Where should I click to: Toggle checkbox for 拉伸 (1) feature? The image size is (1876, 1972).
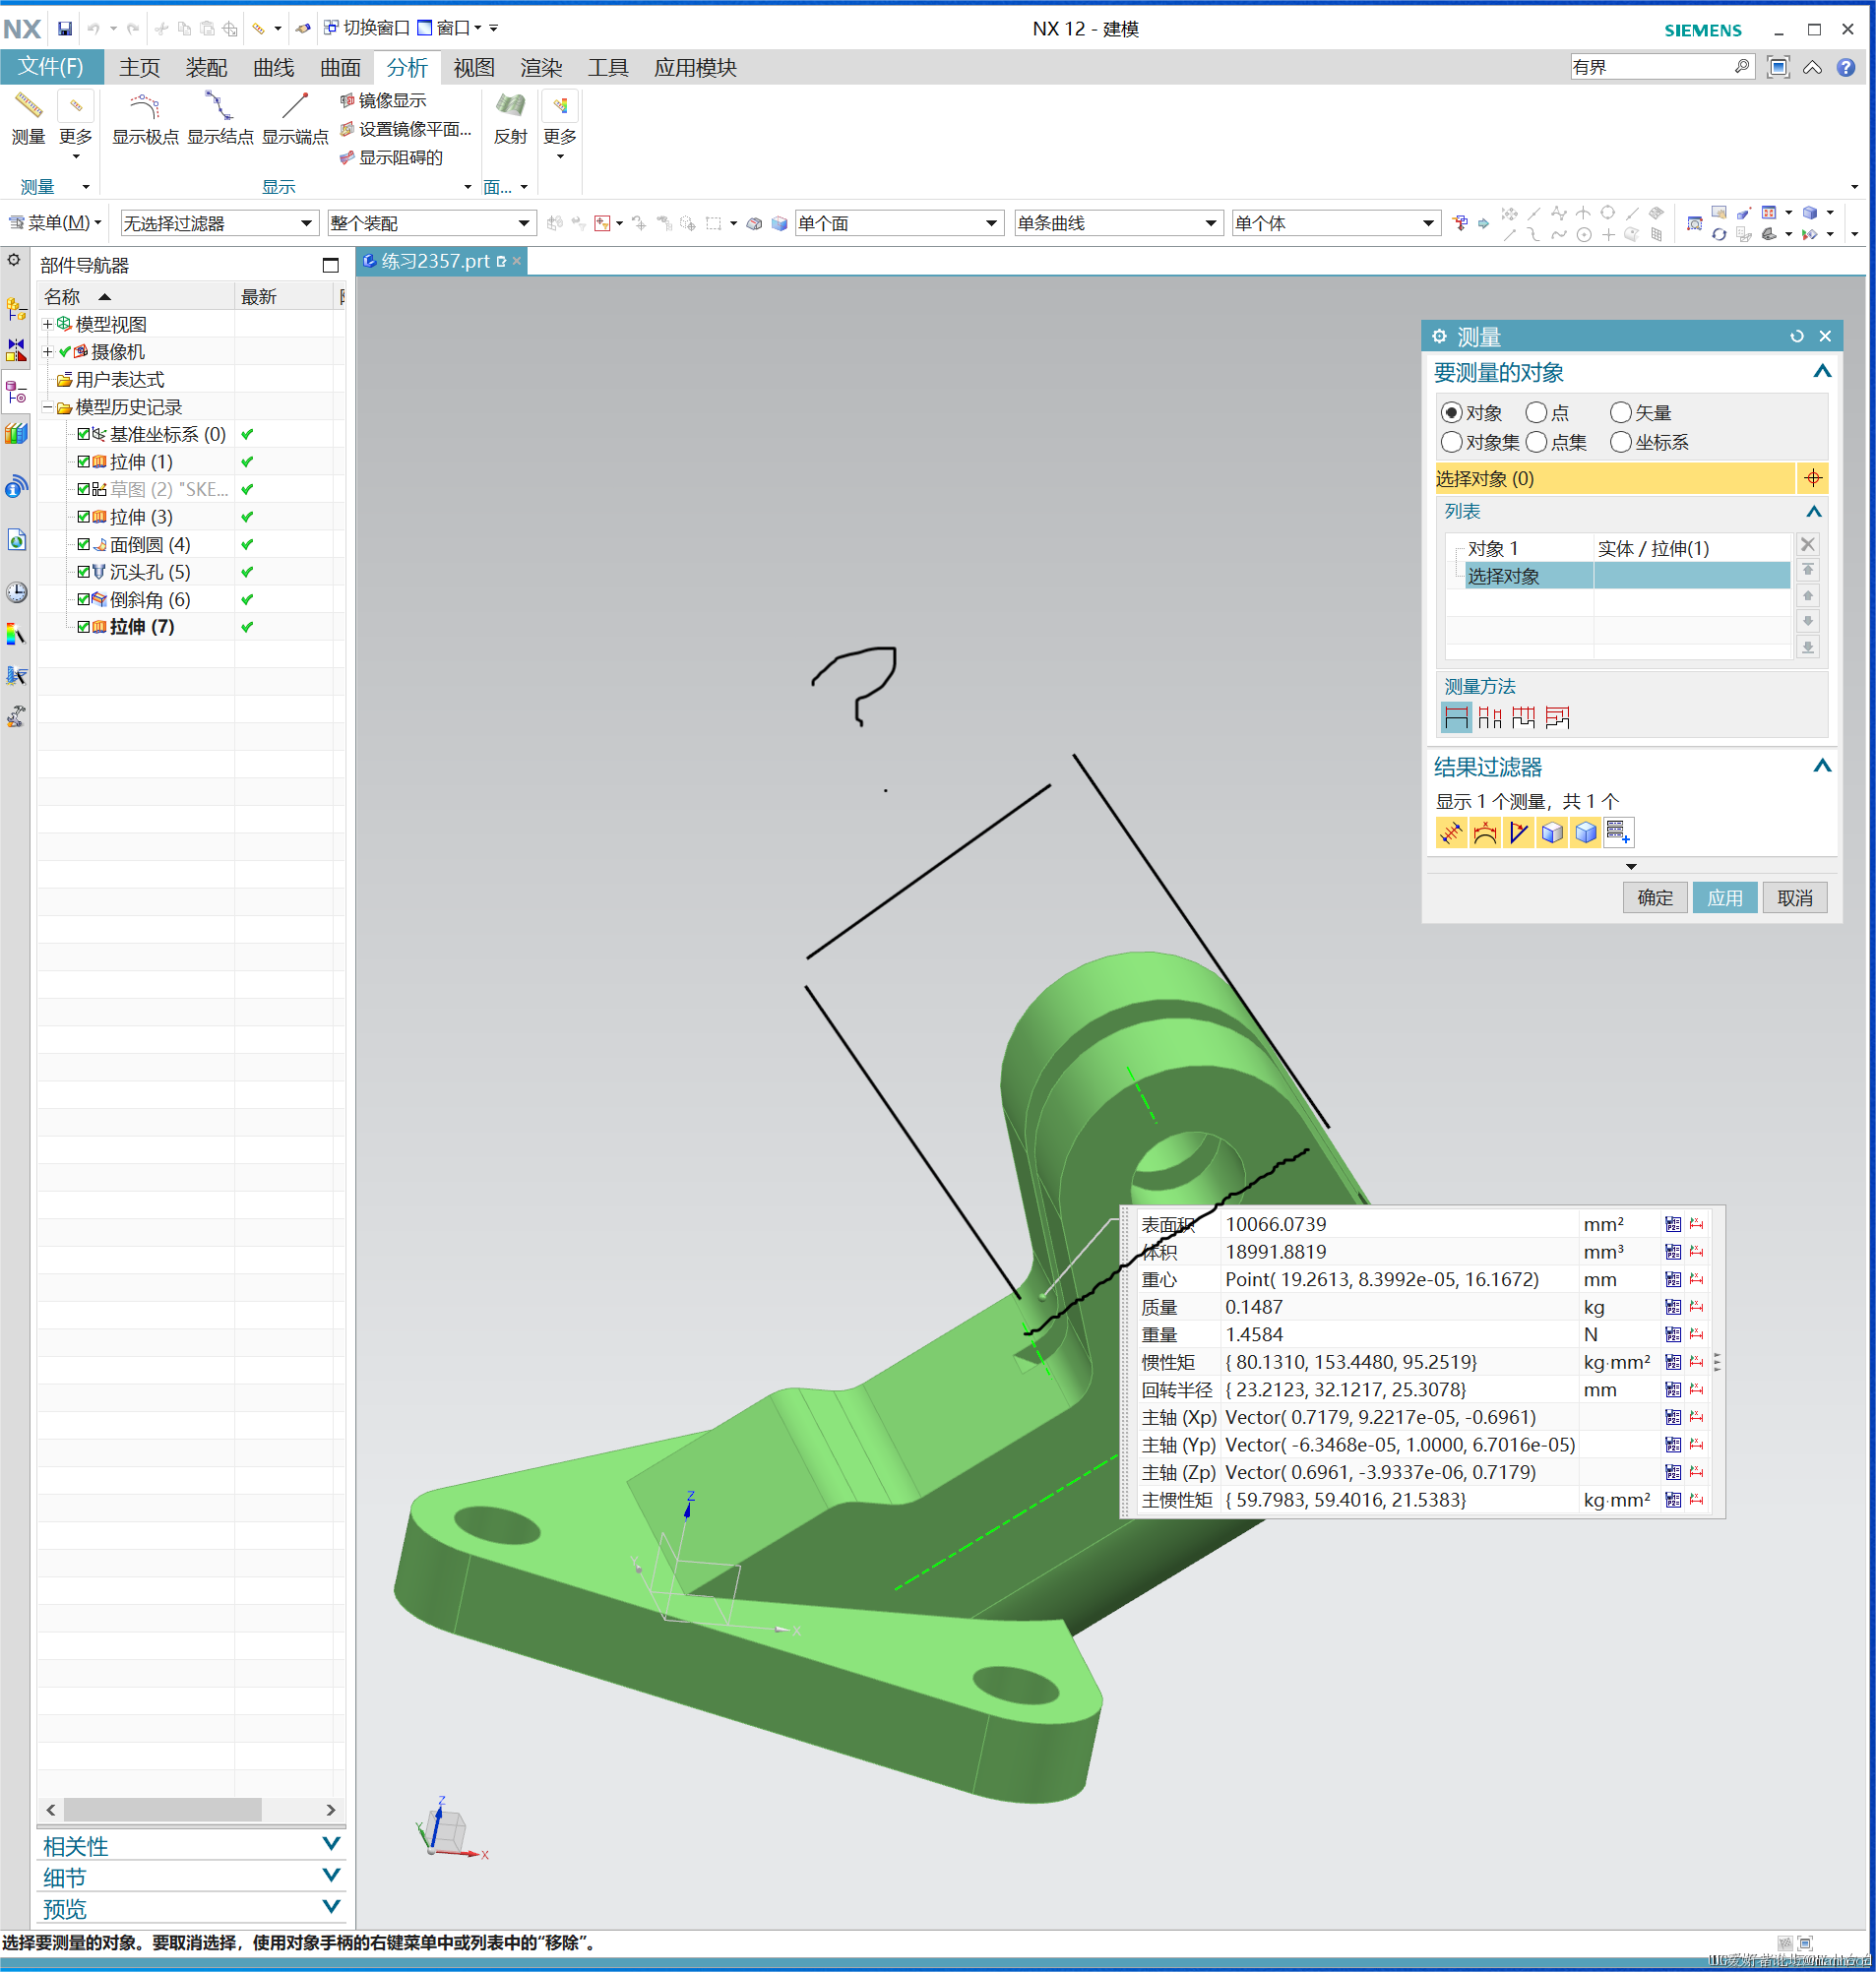click(x=84, y=462)
